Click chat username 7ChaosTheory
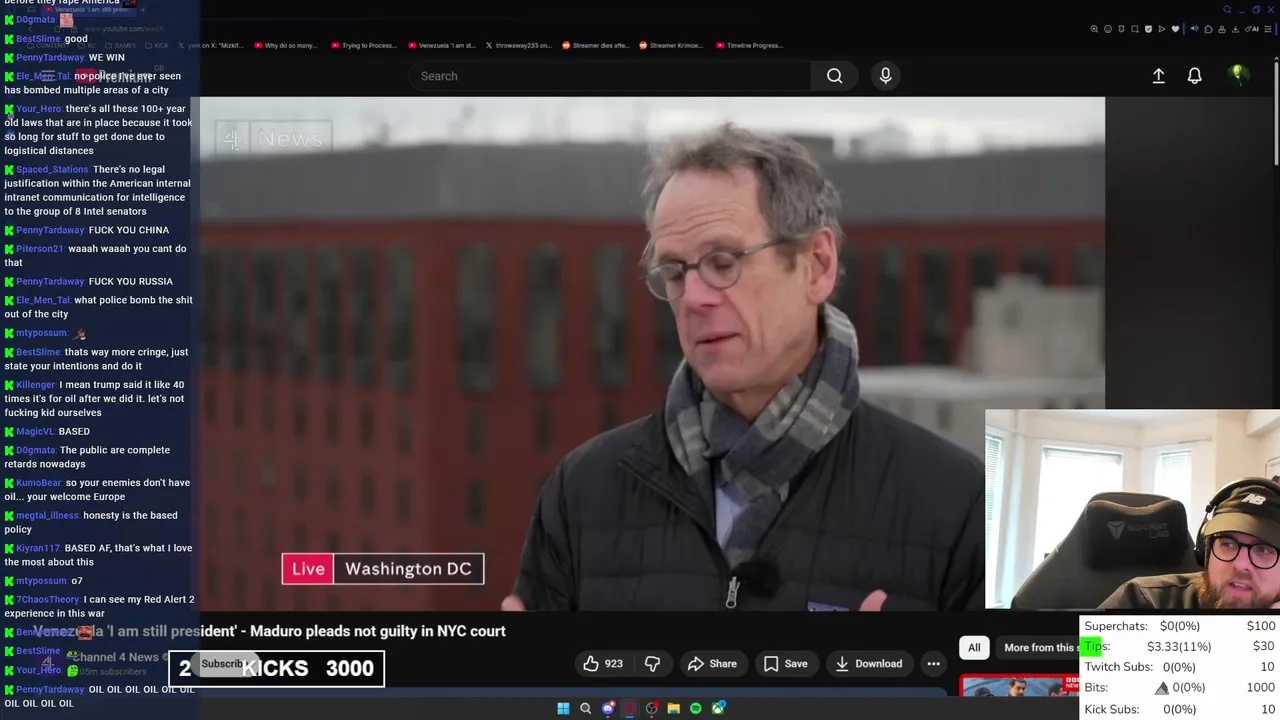This screenshot has width=1280, height=720. pos(48,599)
